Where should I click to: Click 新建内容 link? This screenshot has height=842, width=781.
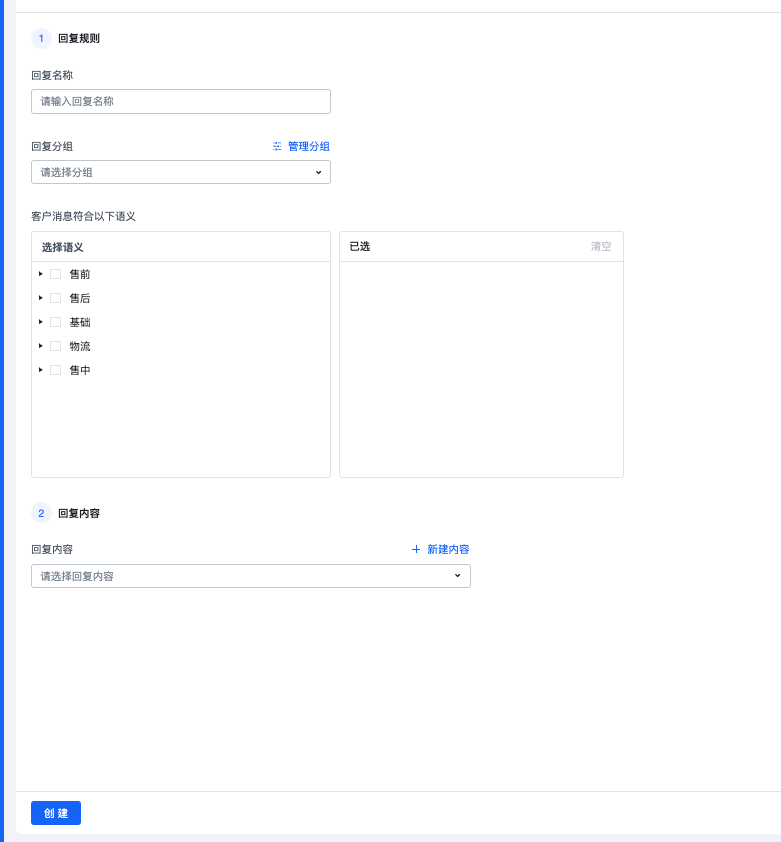point(449,549)
